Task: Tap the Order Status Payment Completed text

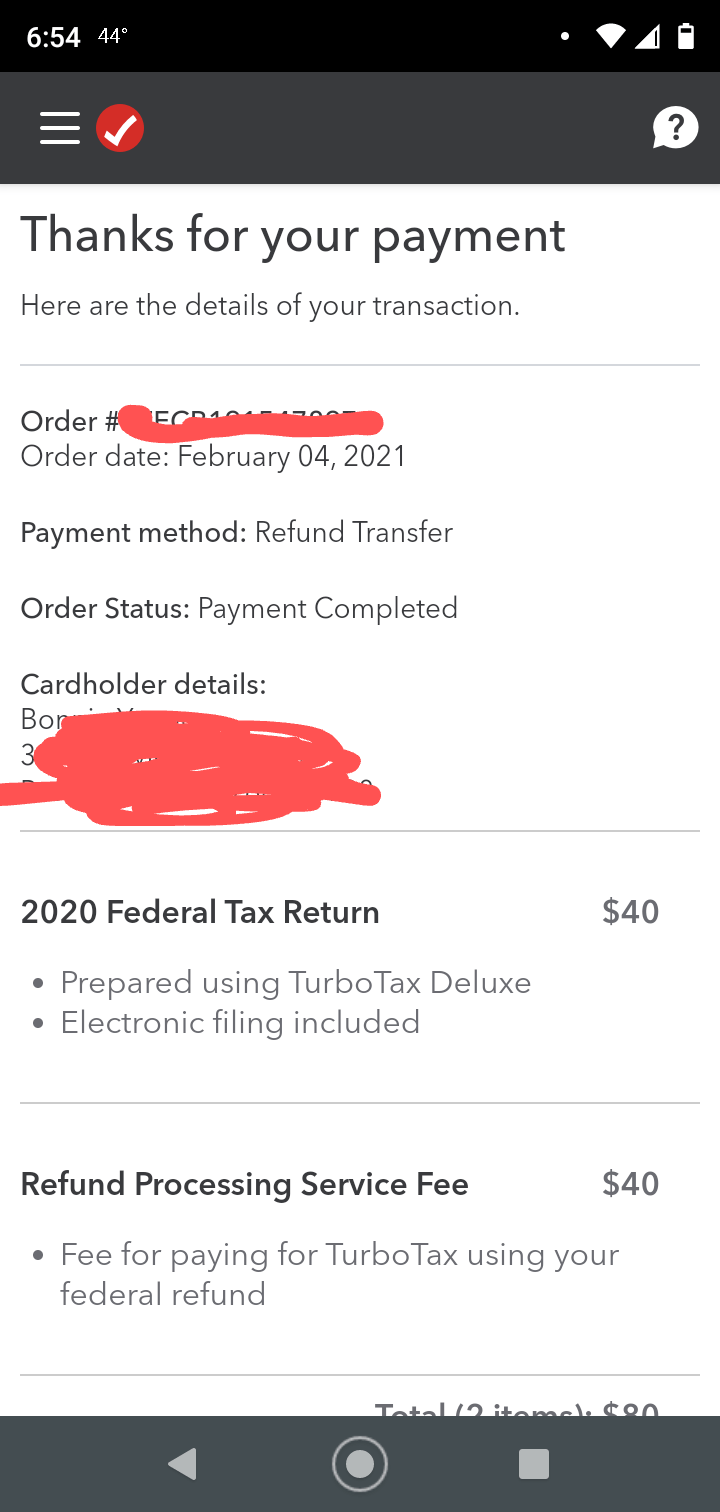Action: click(x=239, y=608)
